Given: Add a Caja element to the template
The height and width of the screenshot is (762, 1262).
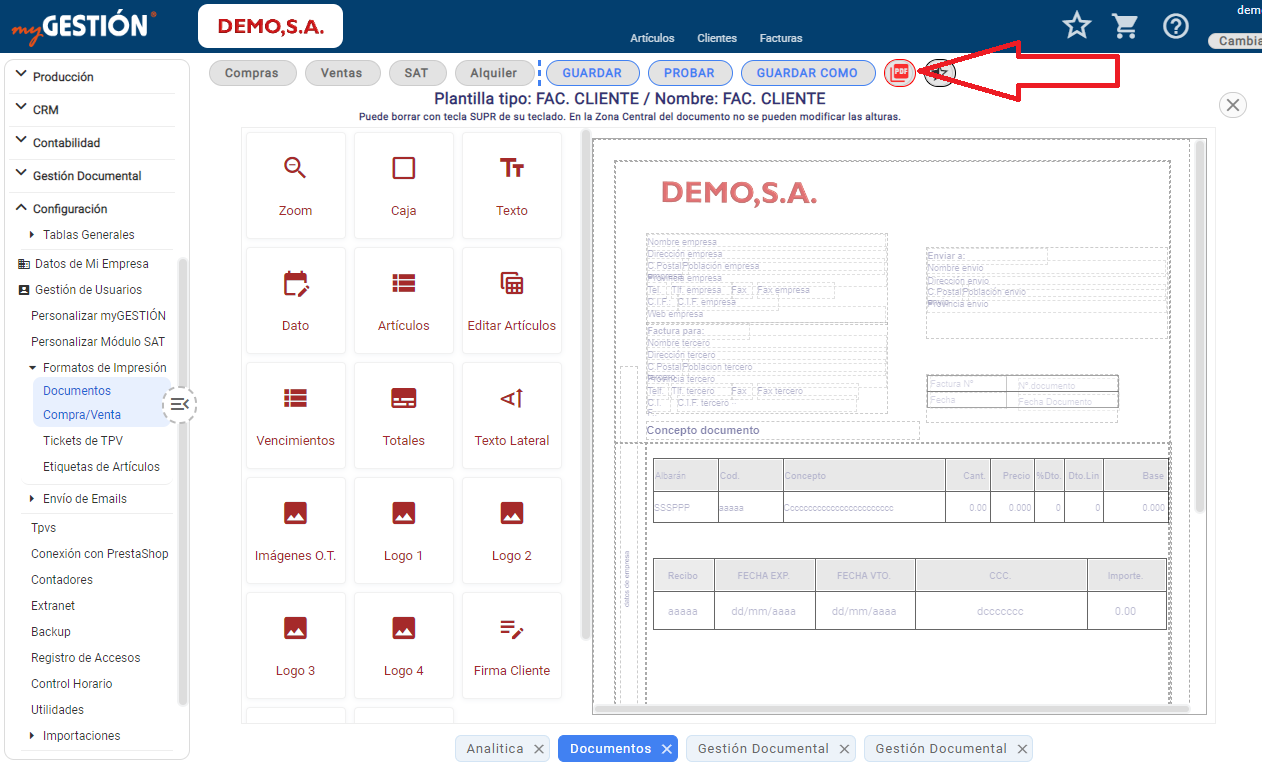Looking at the screenshot, I should [403, 185].
